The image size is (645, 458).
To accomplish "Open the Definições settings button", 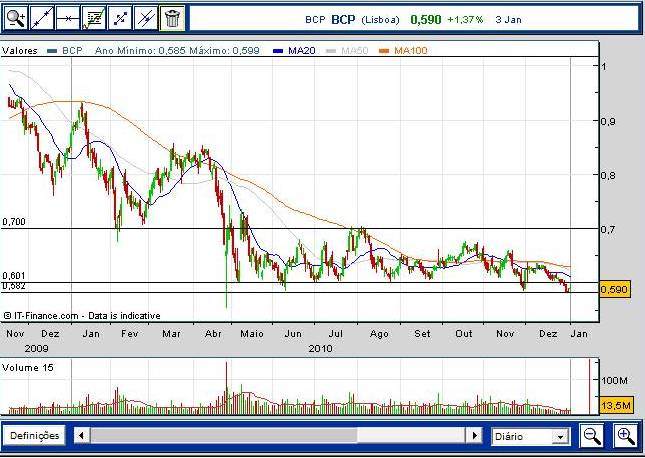I will 35,435.
